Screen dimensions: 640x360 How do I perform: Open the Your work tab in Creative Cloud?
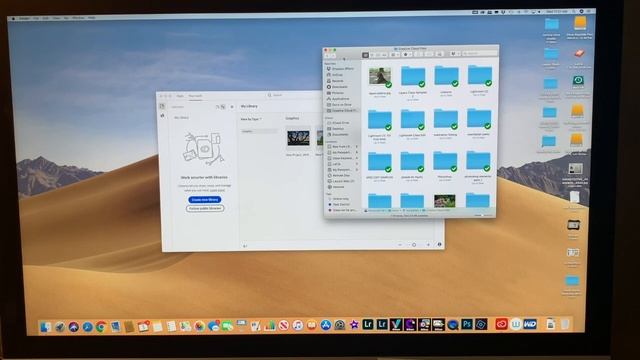(x=195, y=96)
